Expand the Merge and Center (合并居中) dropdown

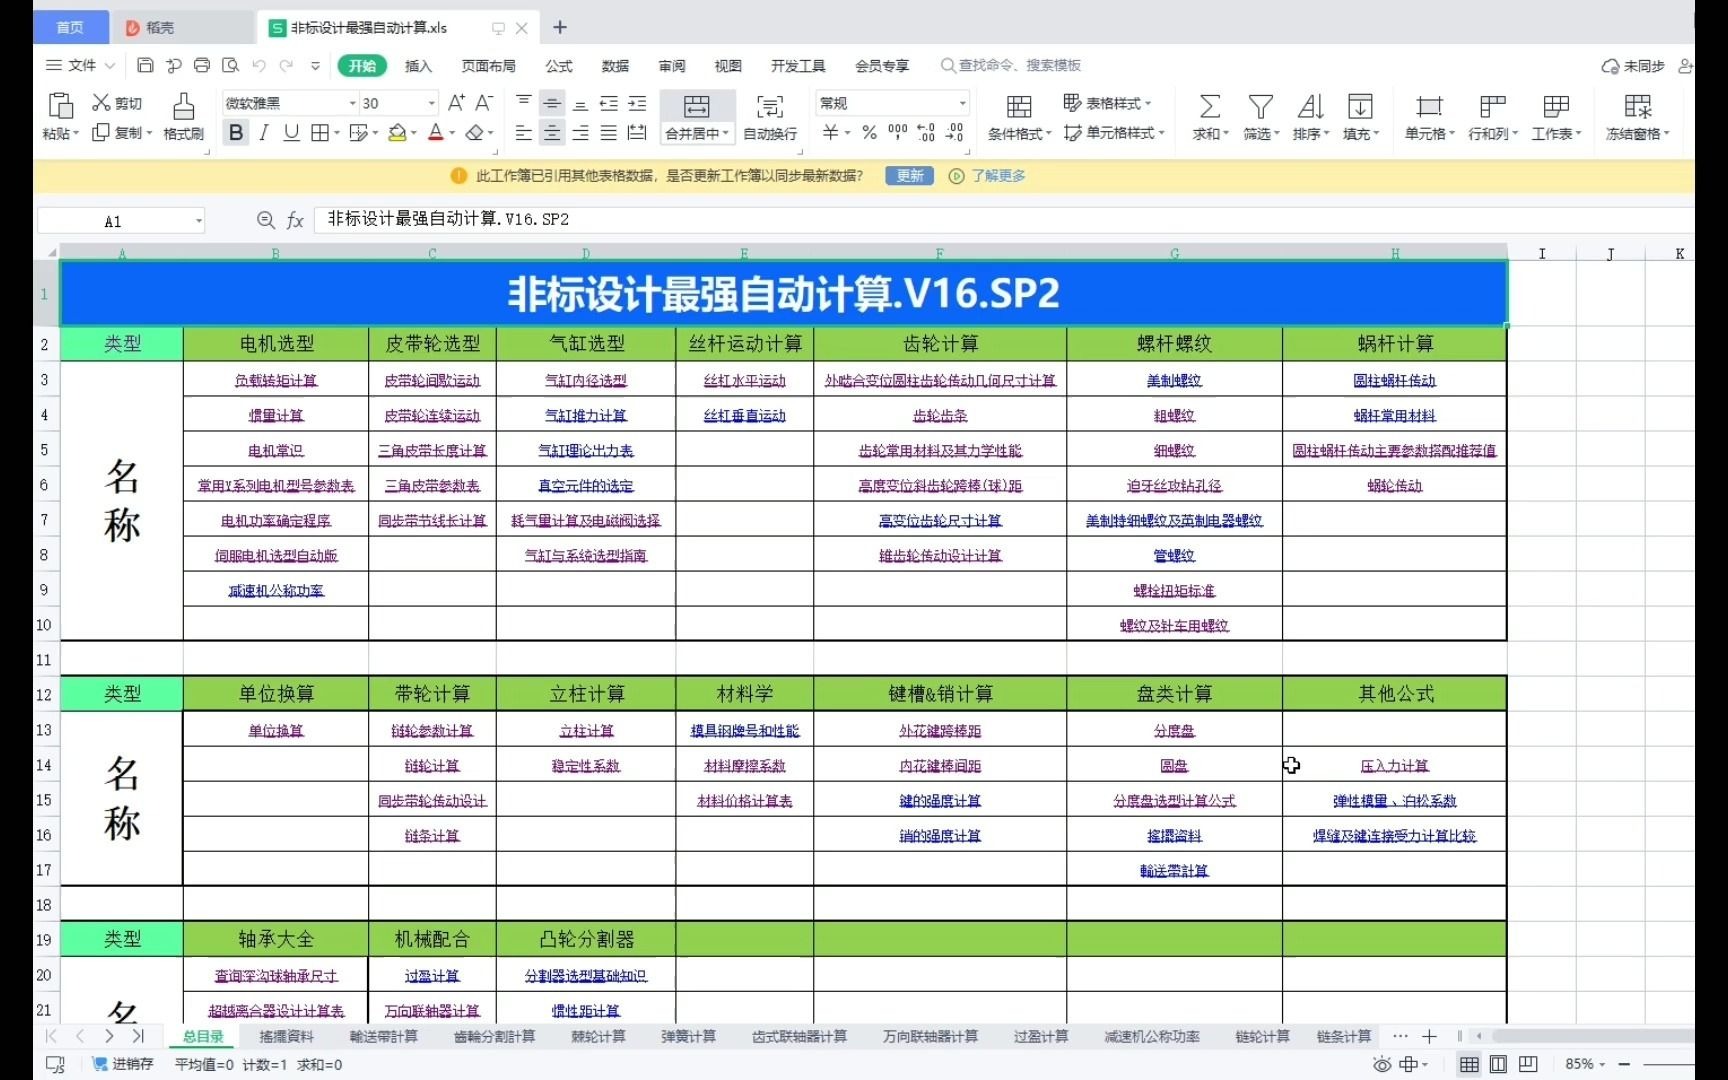coord(727,133)
